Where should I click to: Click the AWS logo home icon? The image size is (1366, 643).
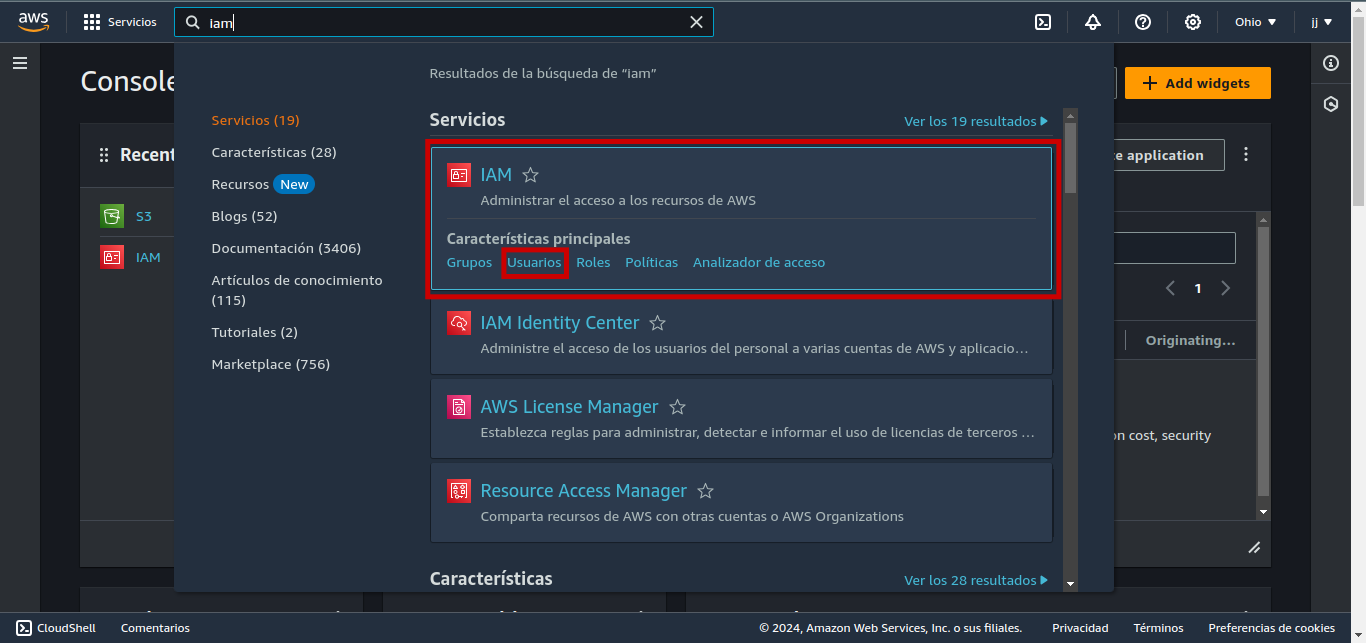[33, 21]
